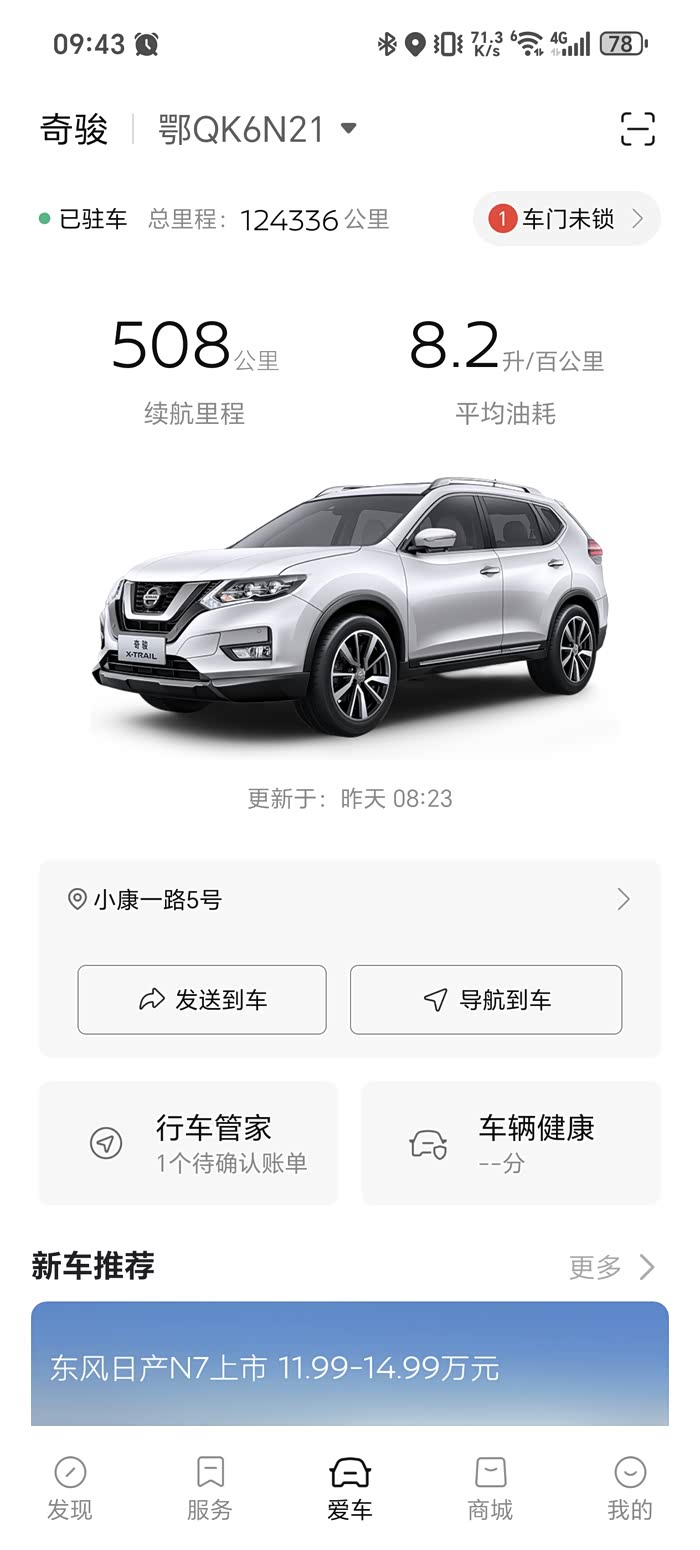Viewport: 700px width, 1550px height.
Task: Go to the 我的 profile tab
Action: pos(630,1488)
